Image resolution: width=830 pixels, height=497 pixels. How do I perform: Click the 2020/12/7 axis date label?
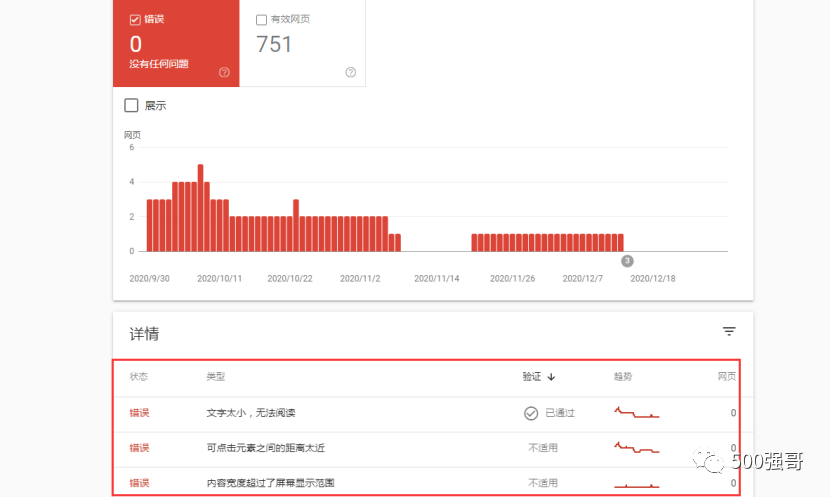coord(582,278)
